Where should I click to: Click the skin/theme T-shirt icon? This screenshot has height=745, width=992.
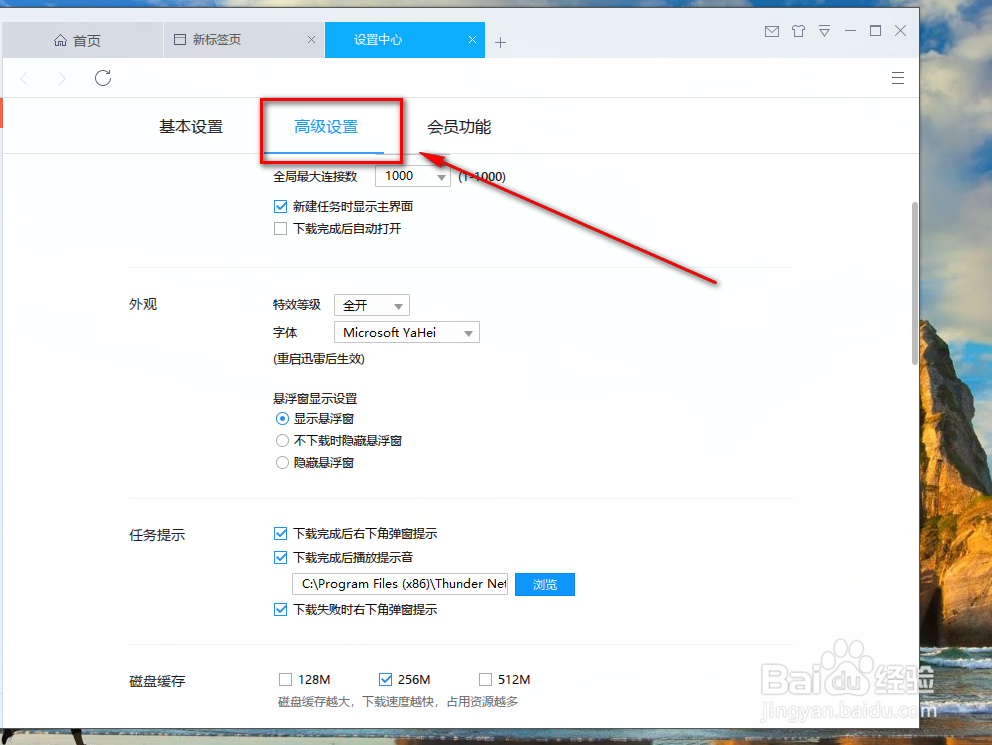coord(798,31)
